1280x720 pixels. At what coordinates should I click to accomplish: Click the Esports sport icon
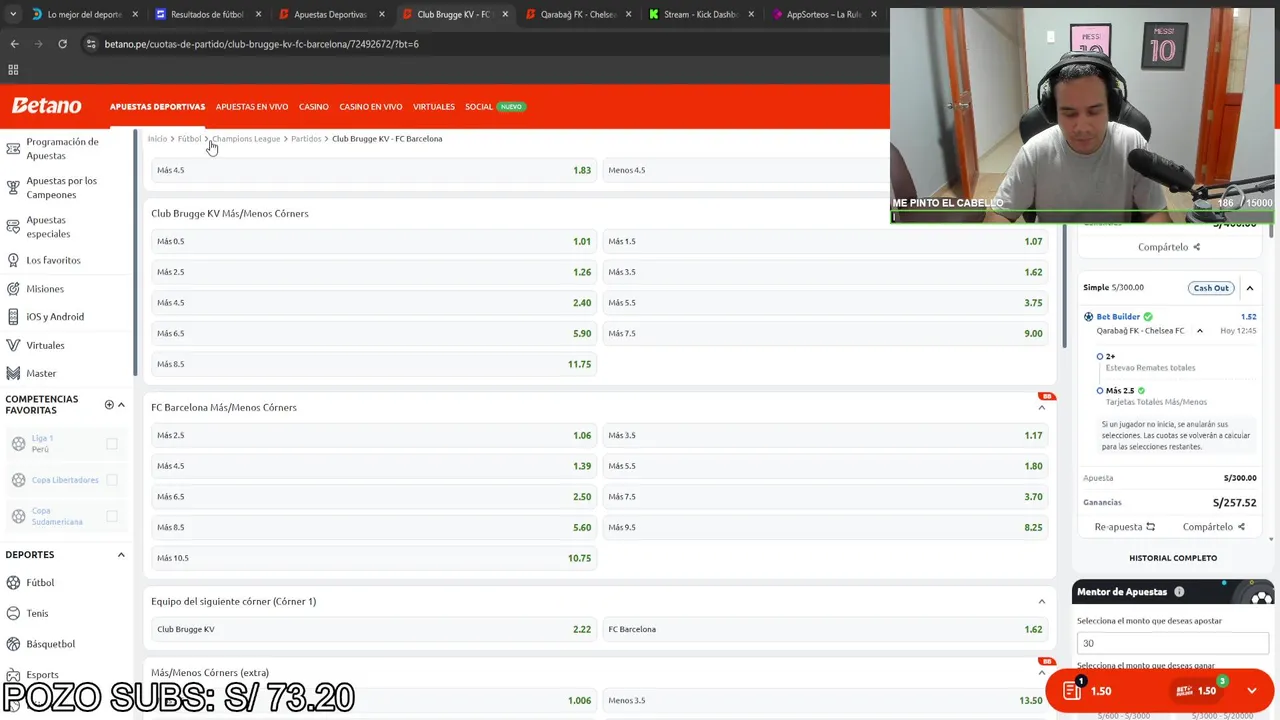pos(13,675)
